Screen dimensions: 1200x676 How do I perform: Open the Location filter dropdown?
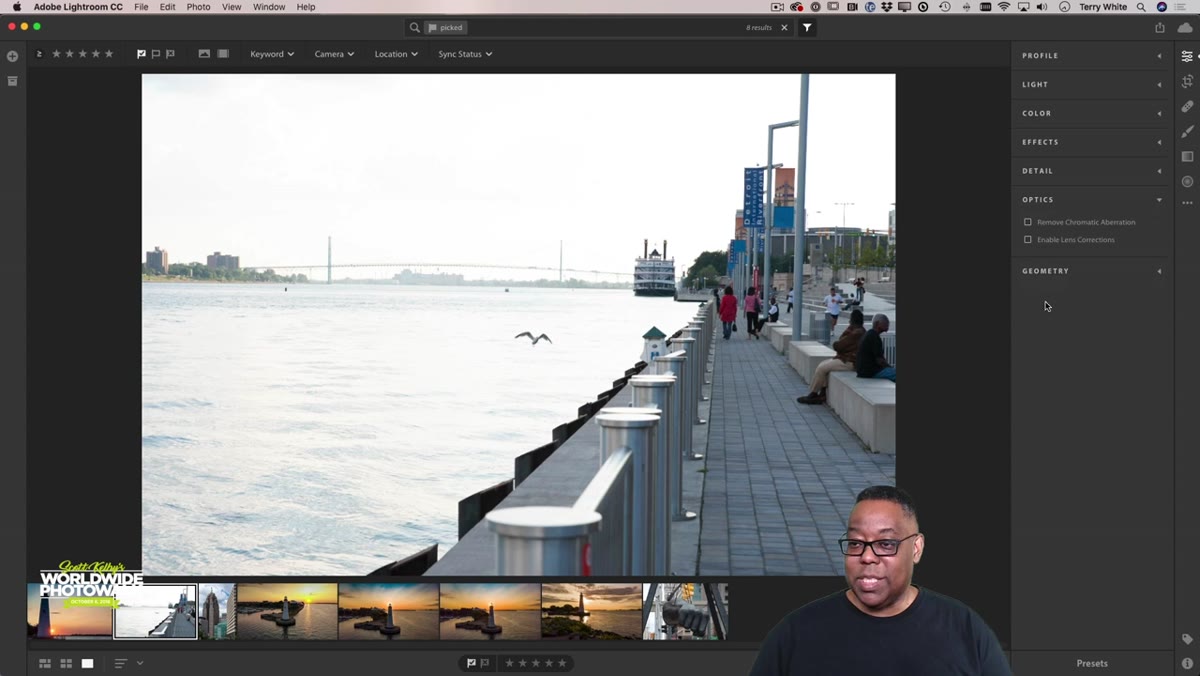tap(396, 54)
